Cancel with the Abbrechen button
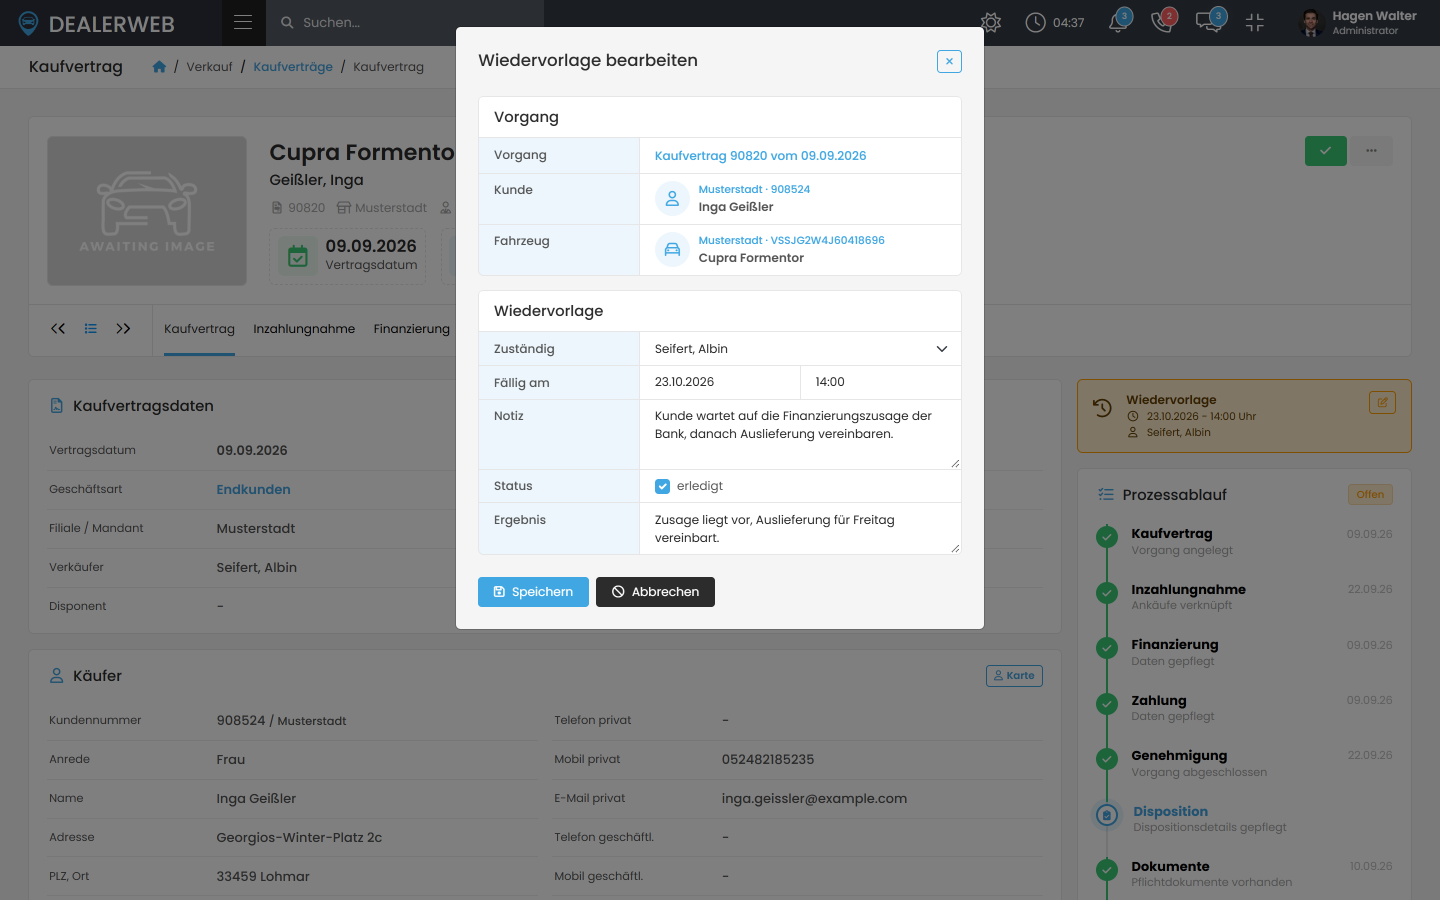This screenshot has height=900, width=1440. (x=655, y=592)
